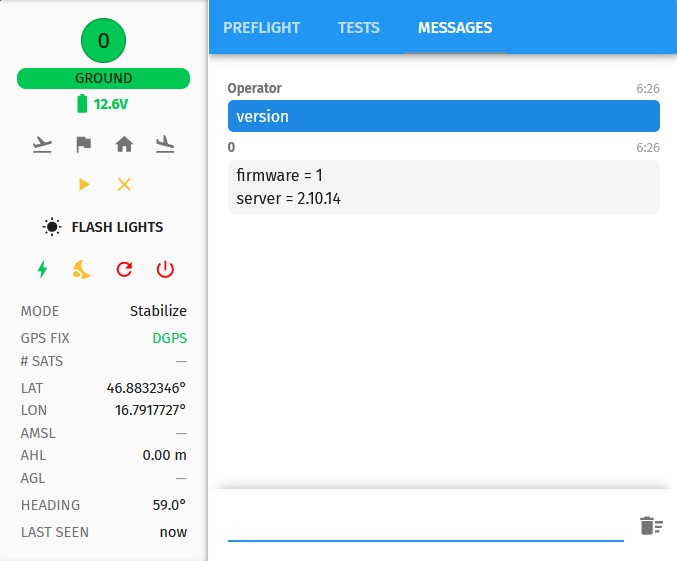The image size is (677, 561).
Task: Click the AMSL label
Action: click(38, 433)
